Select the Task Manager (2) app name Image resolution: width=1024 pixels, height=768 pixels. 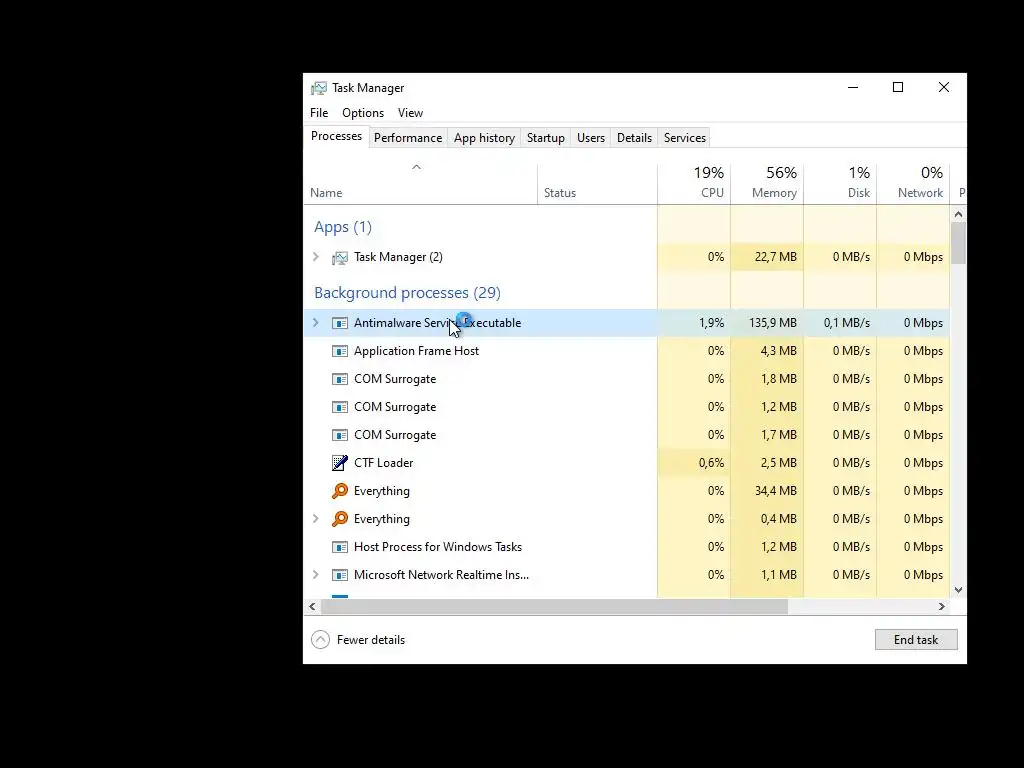[398, 257]
